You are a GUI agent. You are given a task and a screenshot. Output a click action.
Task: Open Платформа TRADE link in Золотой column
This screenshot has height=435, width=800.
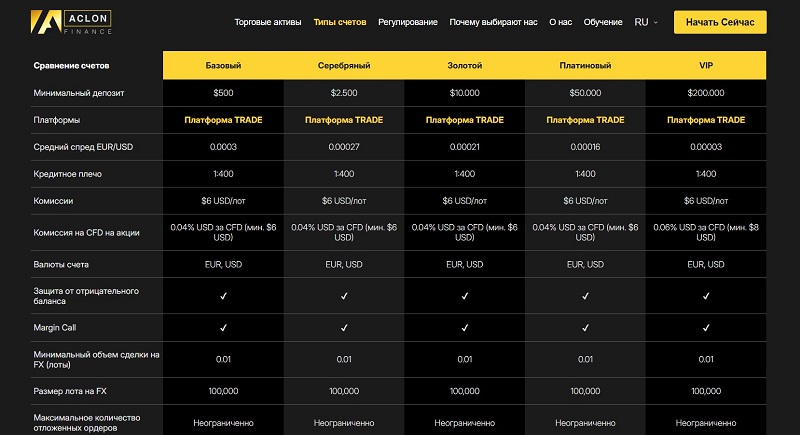coord(464,120)
